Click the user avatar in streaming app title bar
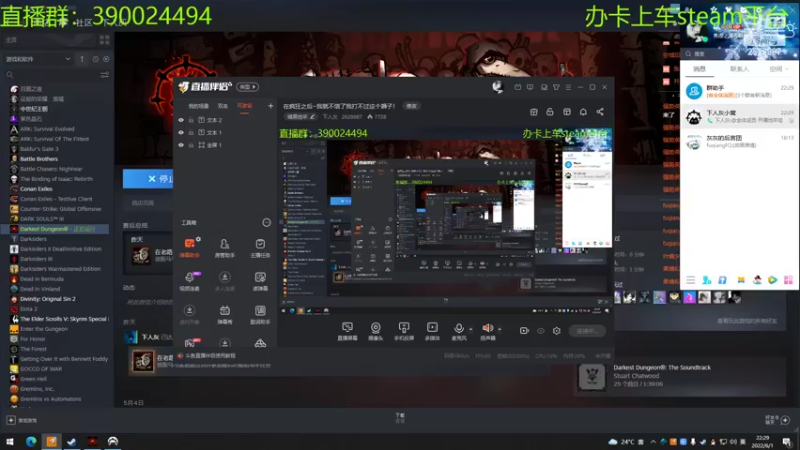800x450 pixels. 497,87
